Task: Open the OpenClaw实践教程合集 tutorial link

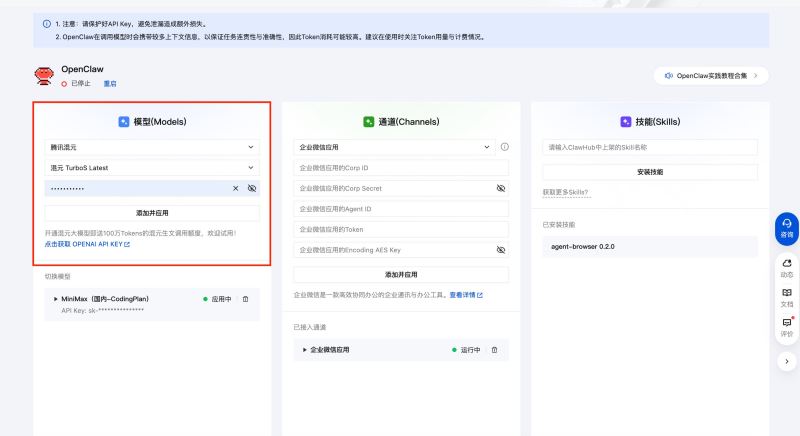Action: coord(711,75)
